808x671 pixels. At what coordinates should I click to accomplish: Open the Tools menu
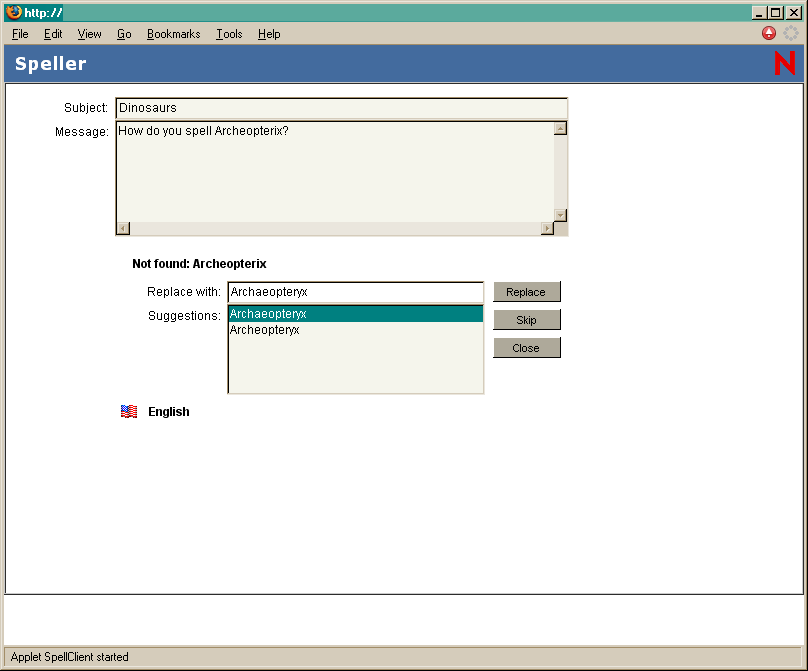pyautogui.click(x=229, y=34)
